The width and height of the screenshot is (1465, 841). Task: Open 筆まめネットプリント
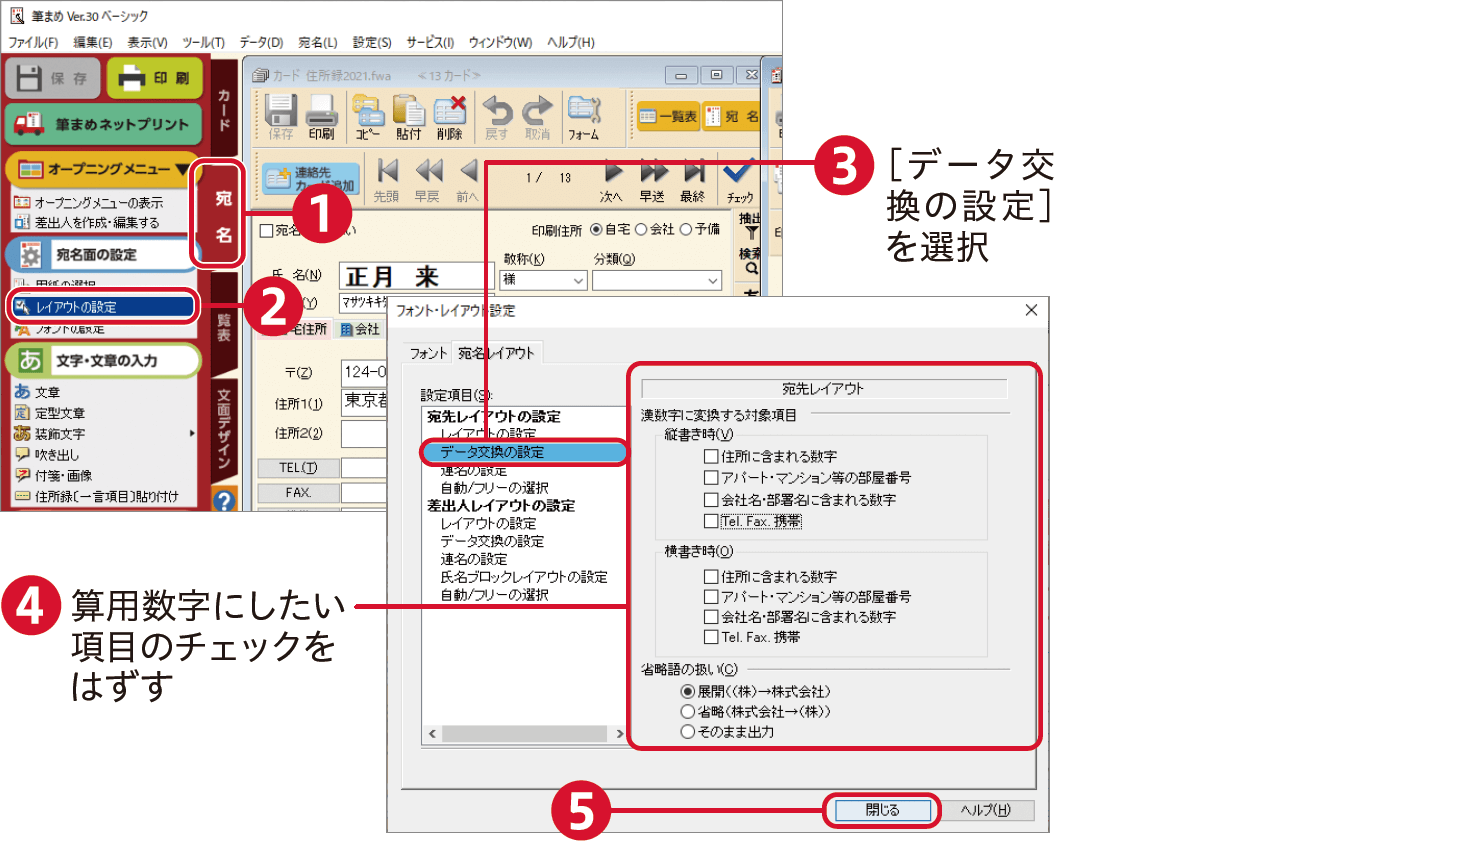104,124
